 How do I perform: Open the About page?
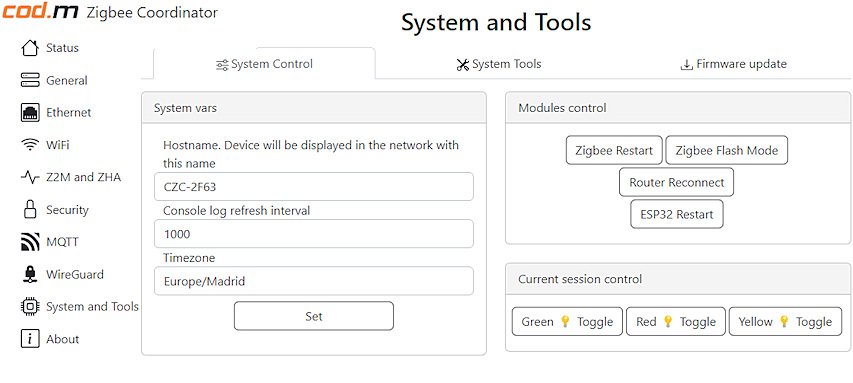(x=63, y=339)
